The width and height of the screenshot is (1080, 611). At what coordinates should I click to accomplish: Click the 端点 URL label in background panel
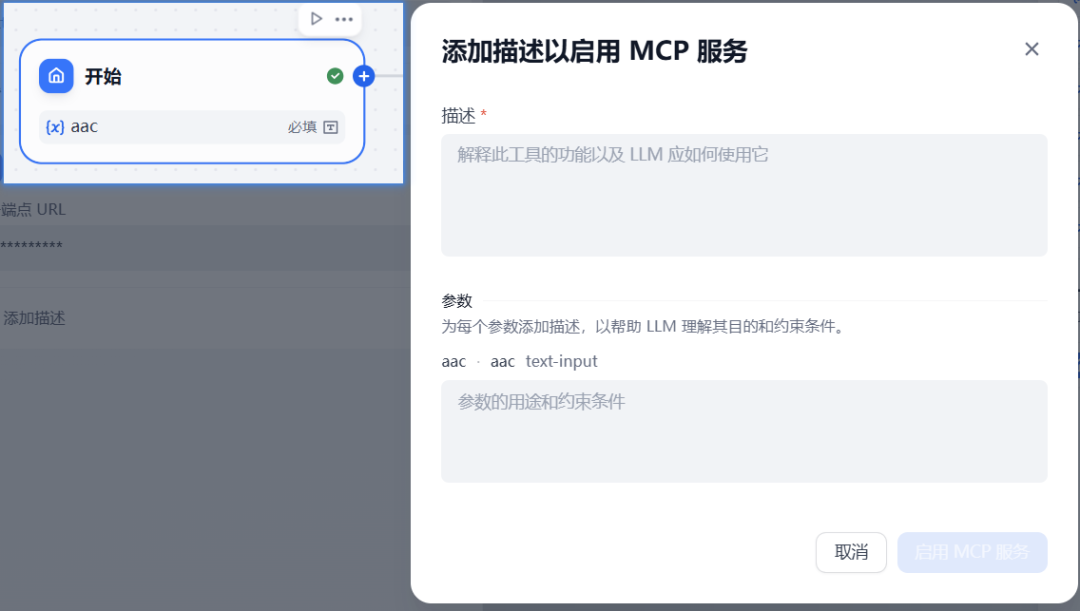(x=33, y=209)
